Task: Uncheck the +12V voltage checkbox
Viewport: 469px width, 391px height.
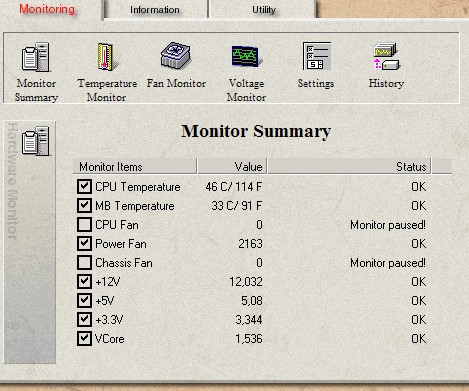Action: pyautogui.click(x=84, y=281)
